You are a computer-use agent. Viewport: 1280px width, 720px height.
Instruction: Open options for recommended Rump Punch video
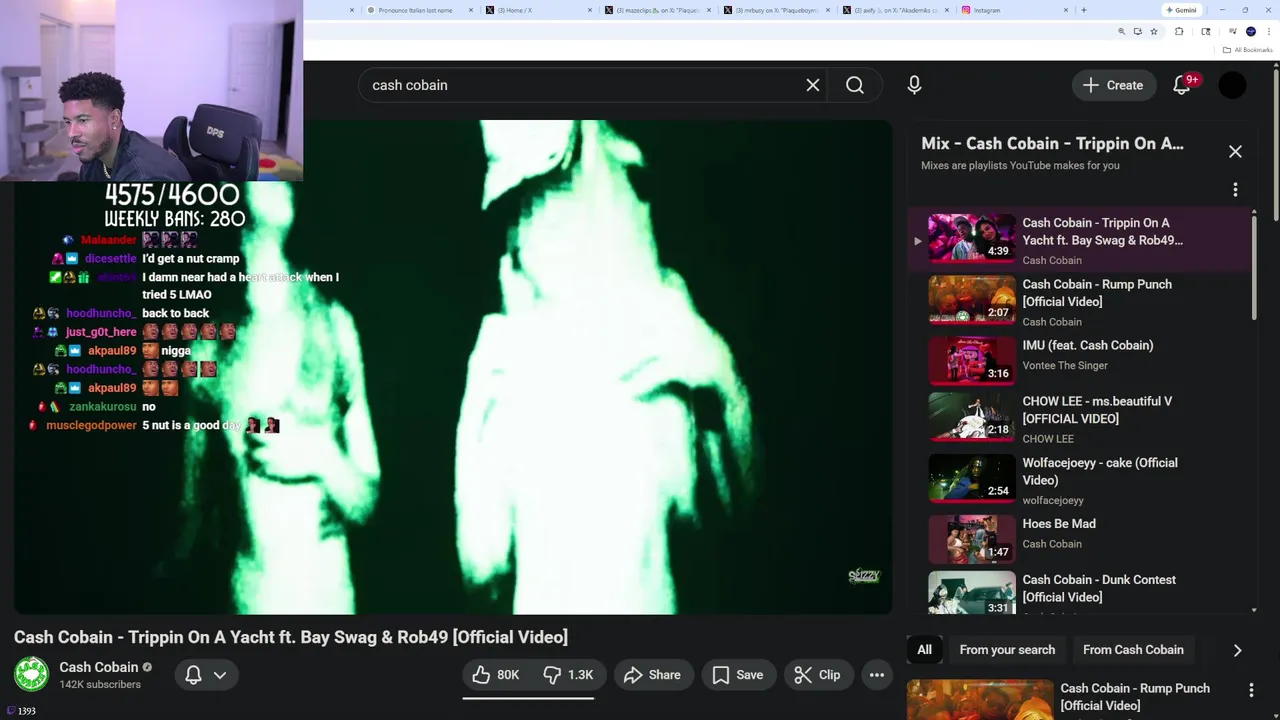point(1251,690)
